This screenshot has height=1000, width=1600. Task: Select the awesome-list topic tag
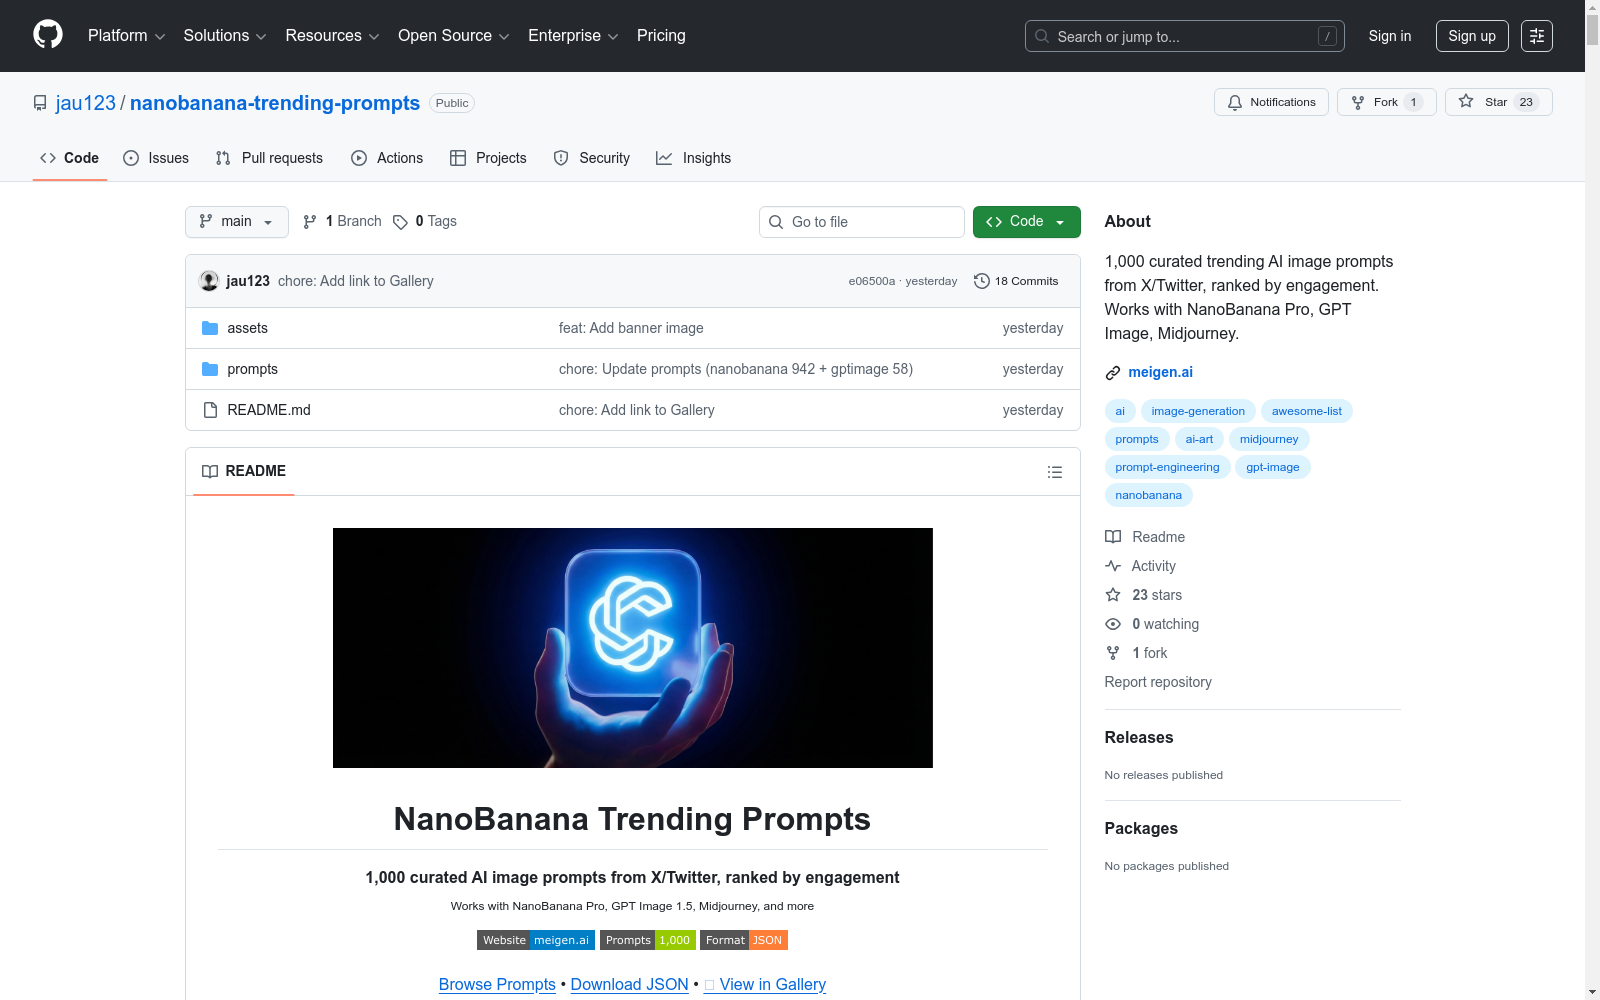point(1307,411)
